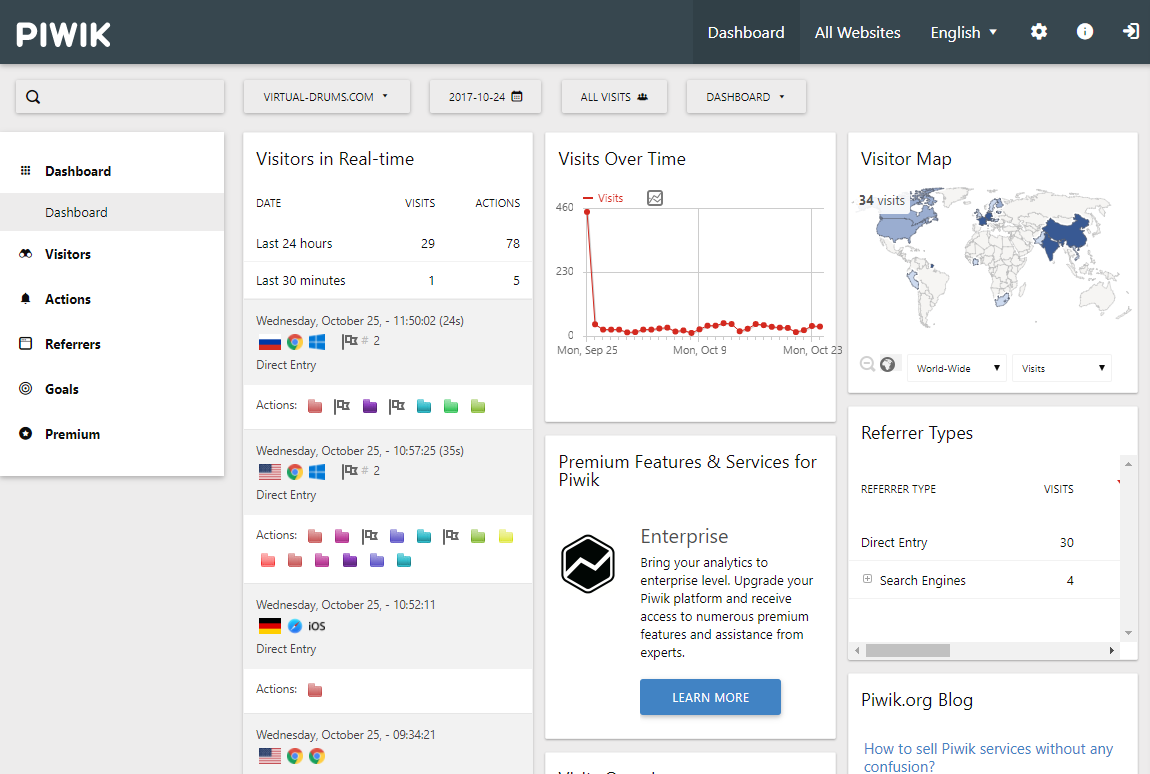Screen dimensions: 1150x774
Task: Click the search magnifier icon
Action: click(x=33, y=97)
